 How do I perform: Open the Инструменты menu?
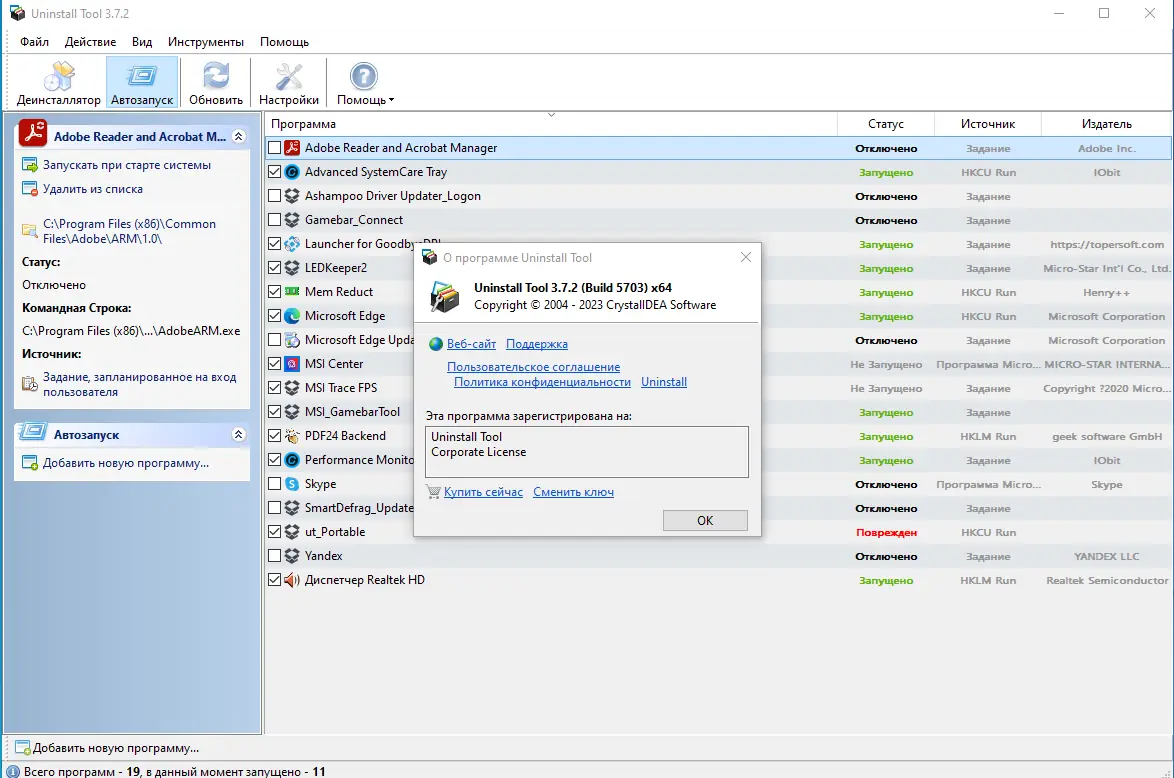[x=205, y=42]
